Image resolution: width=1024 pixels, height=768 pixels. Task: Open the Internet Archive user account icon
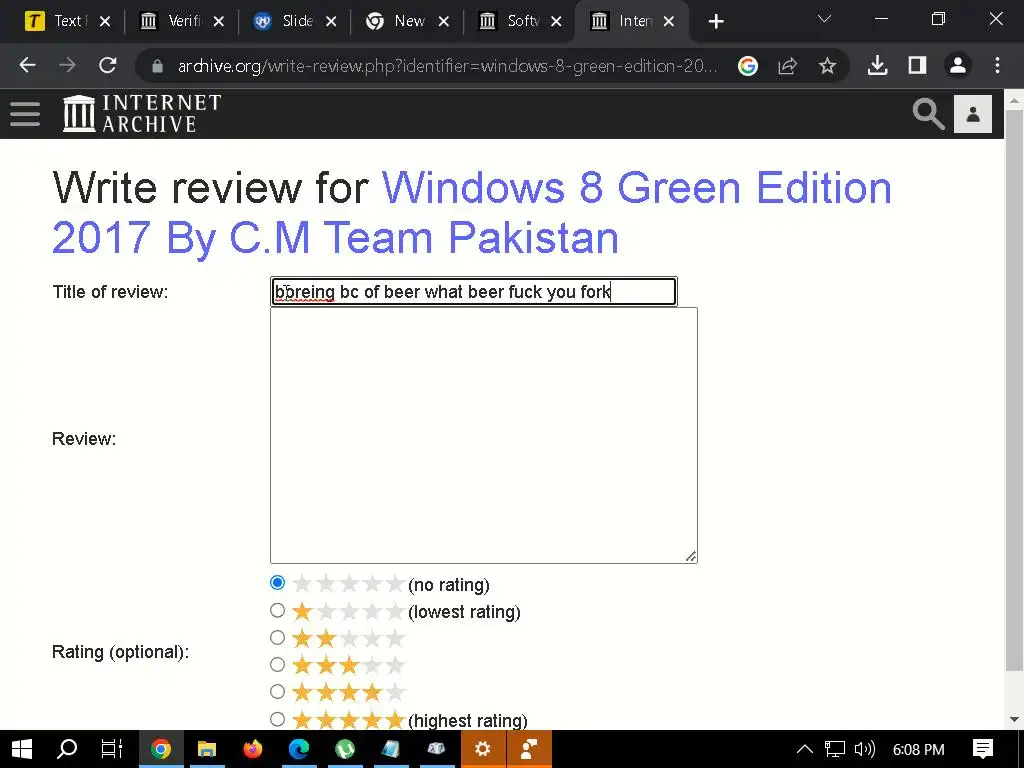pyautogui.click(x=973, y=114)
